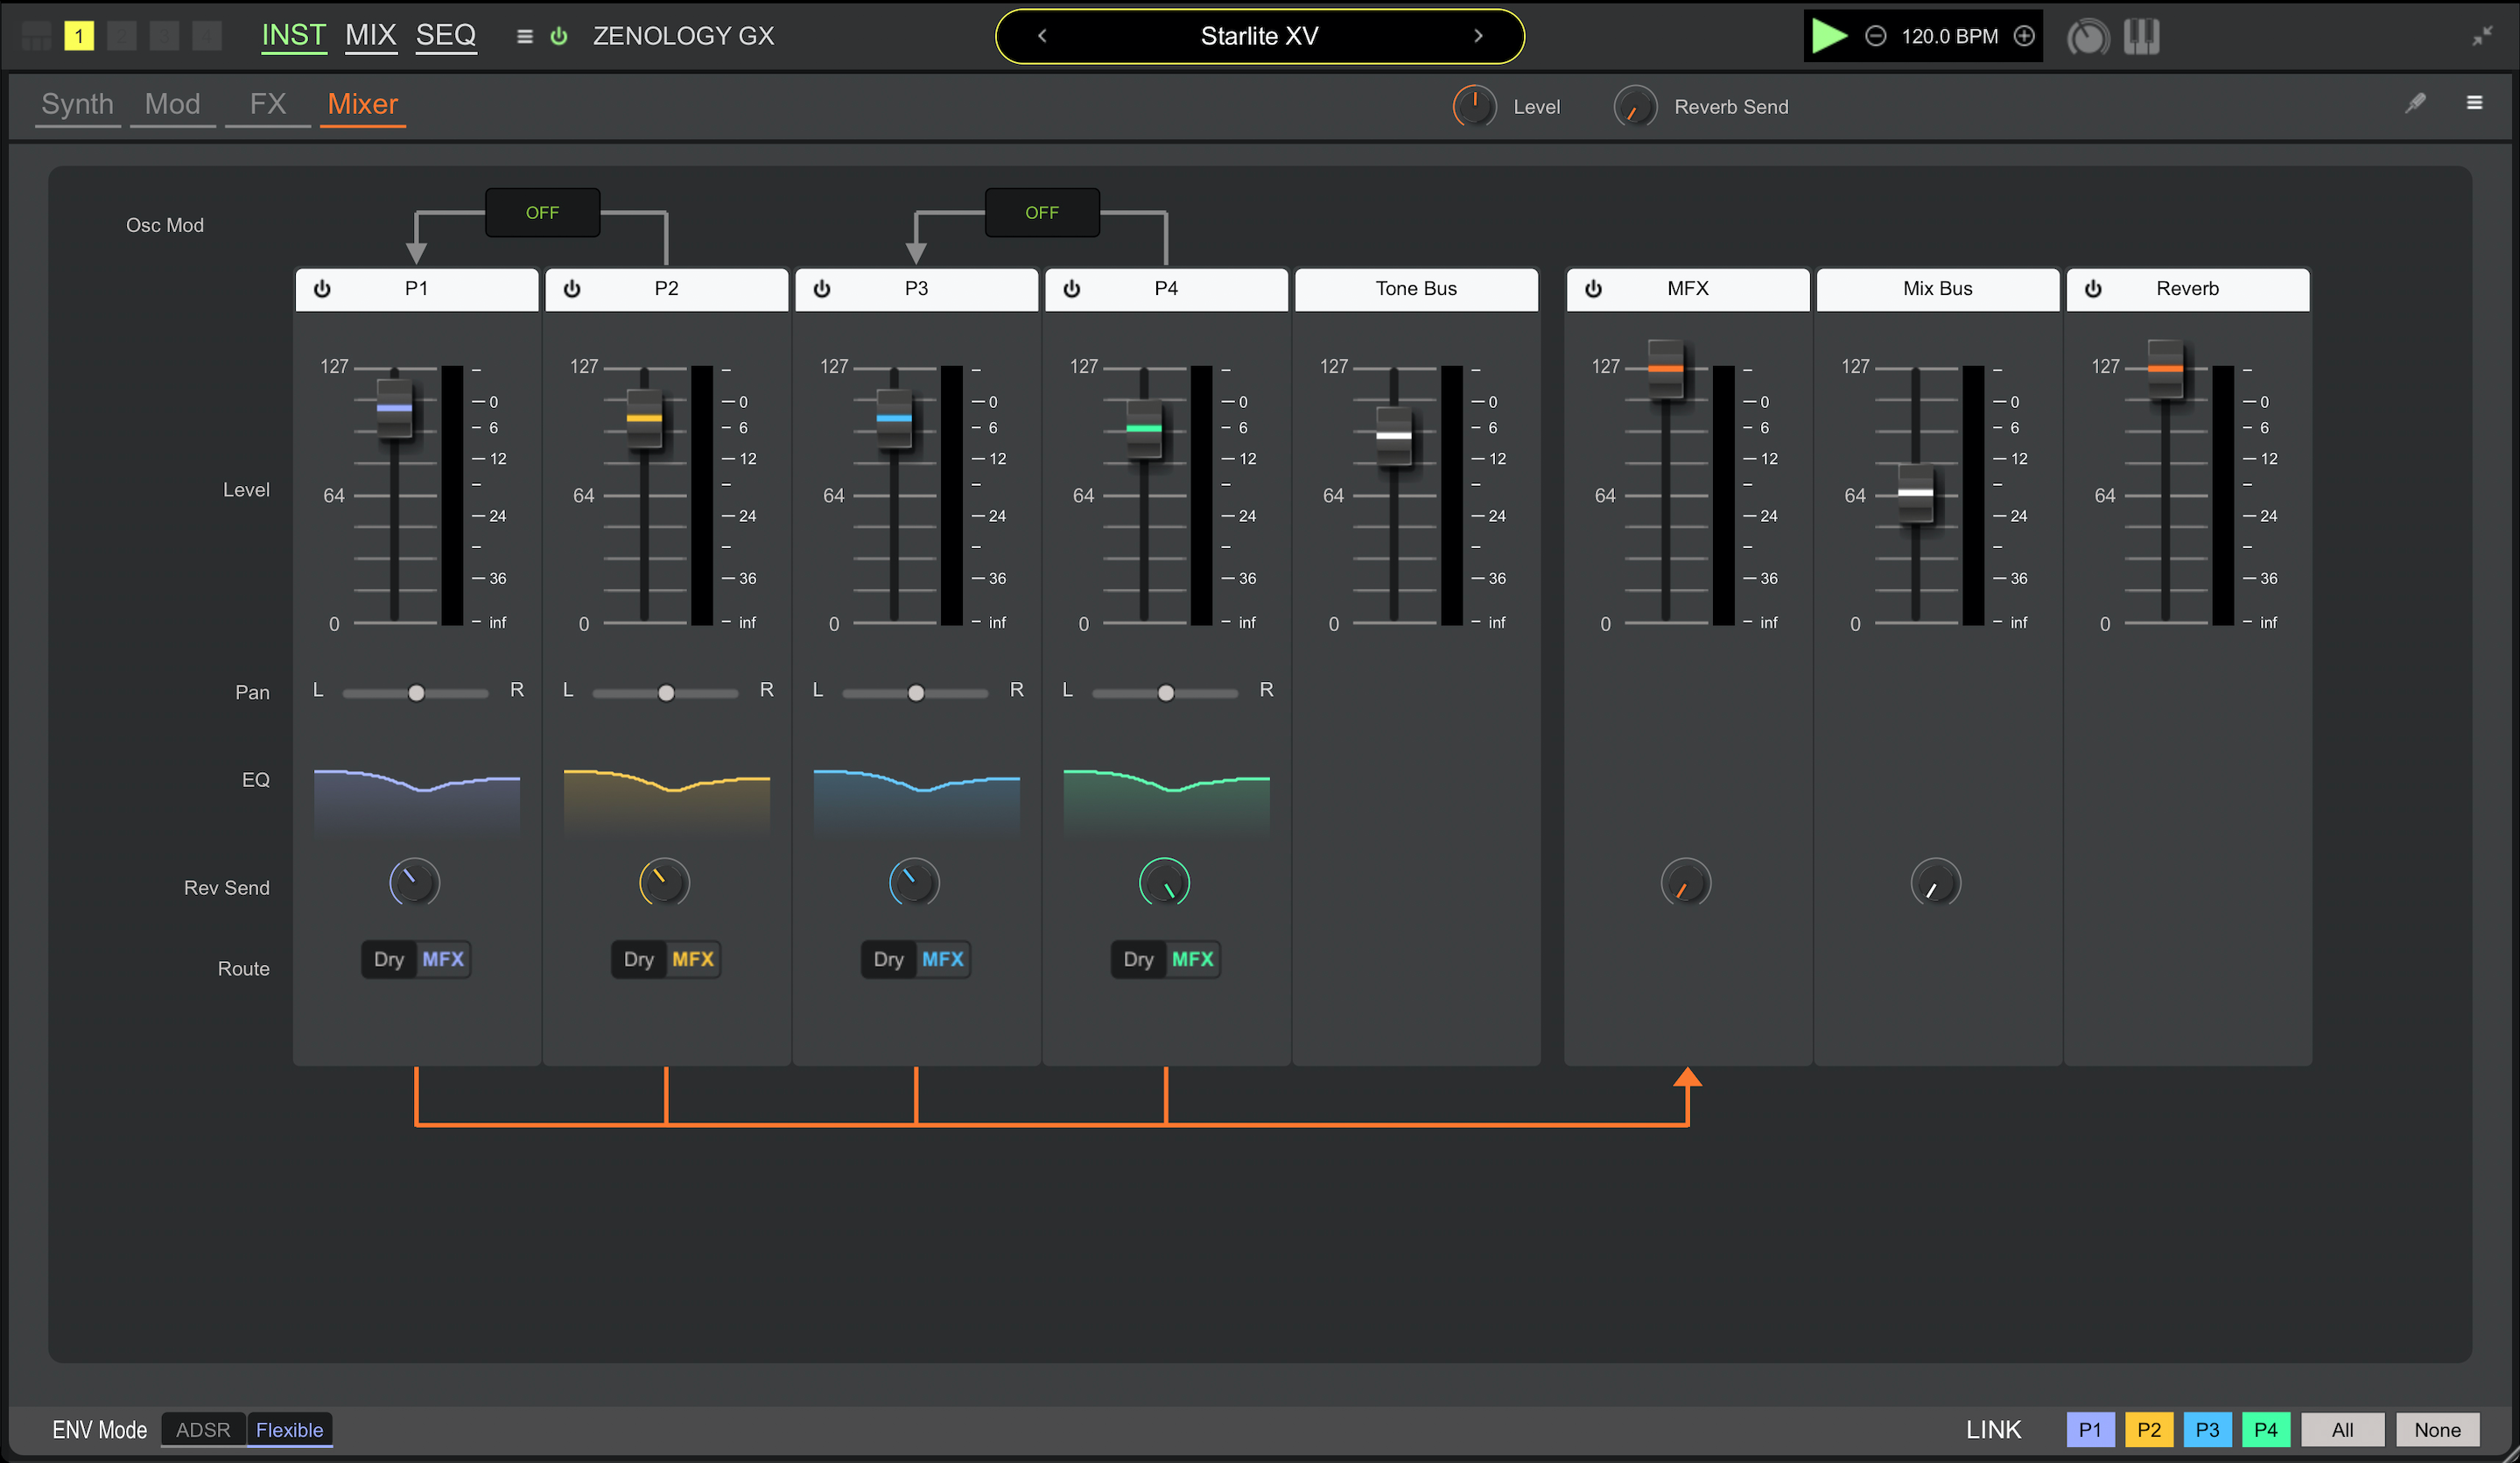This screenshot has width=2520, height=1463.
Task: Open the SEQ view
Action: (x=445, y=35)
